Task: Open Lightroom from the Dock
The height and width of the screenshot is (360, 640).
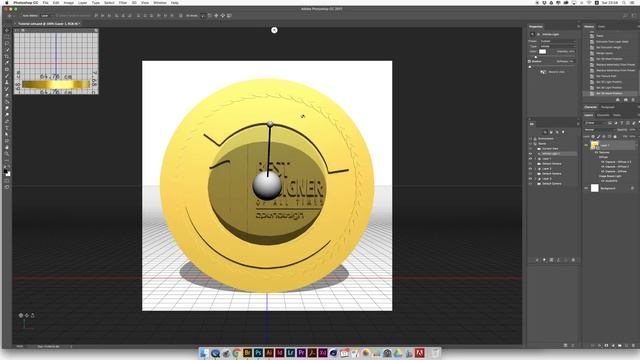Action: click(x=290, y=353)
